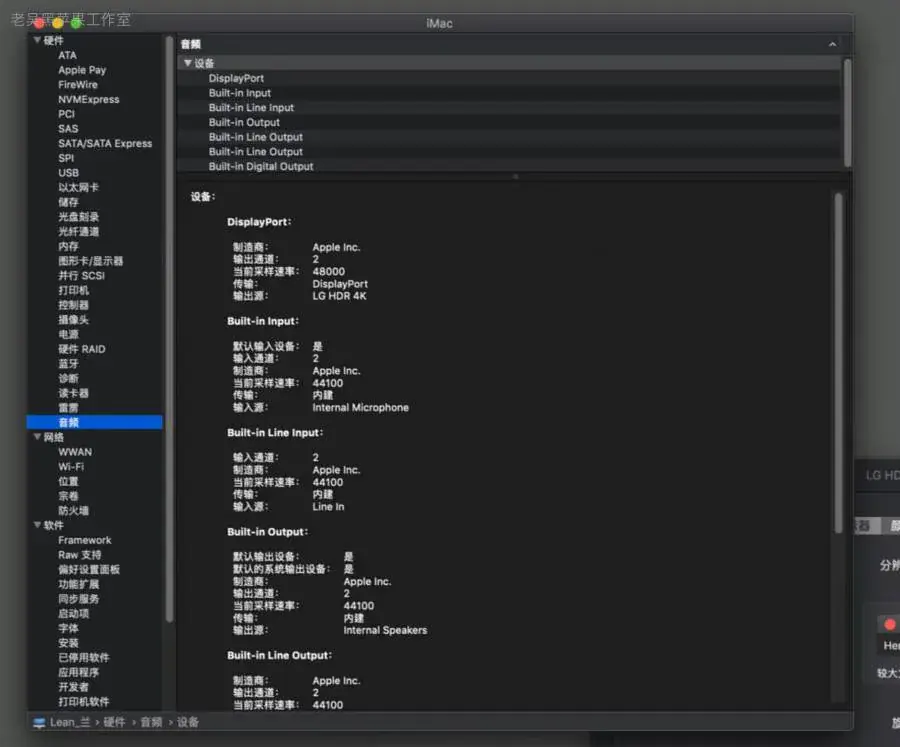Open the Raw 支持 entry
This screenshot has width=900, height=747.
point(79,555)
